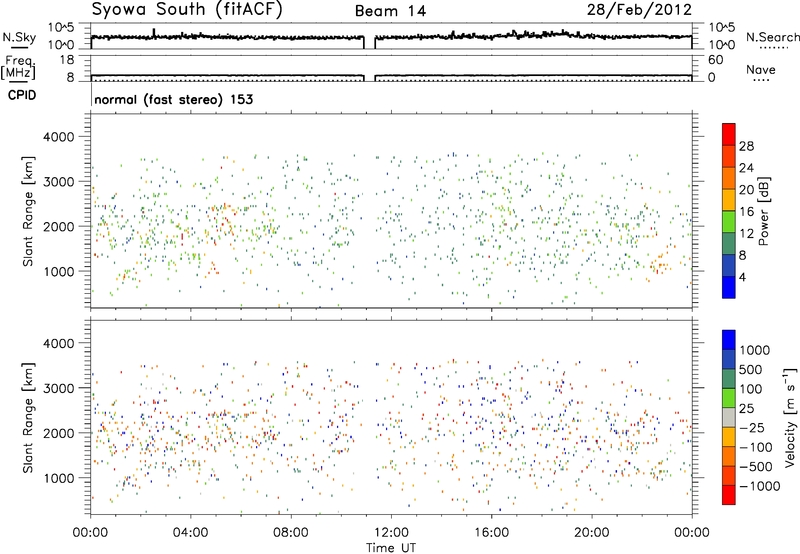Pick the bright blue bottom power colorbar segment

729,287
